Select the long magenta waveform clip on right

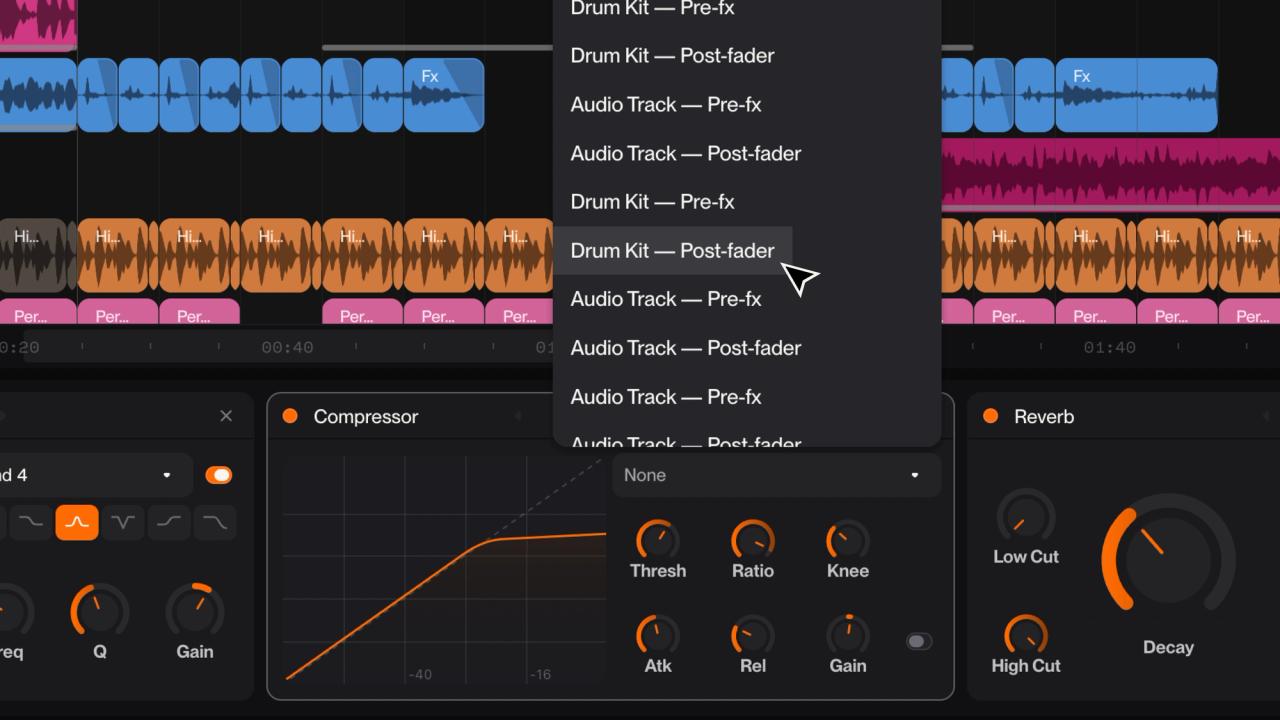(1110, 173)
